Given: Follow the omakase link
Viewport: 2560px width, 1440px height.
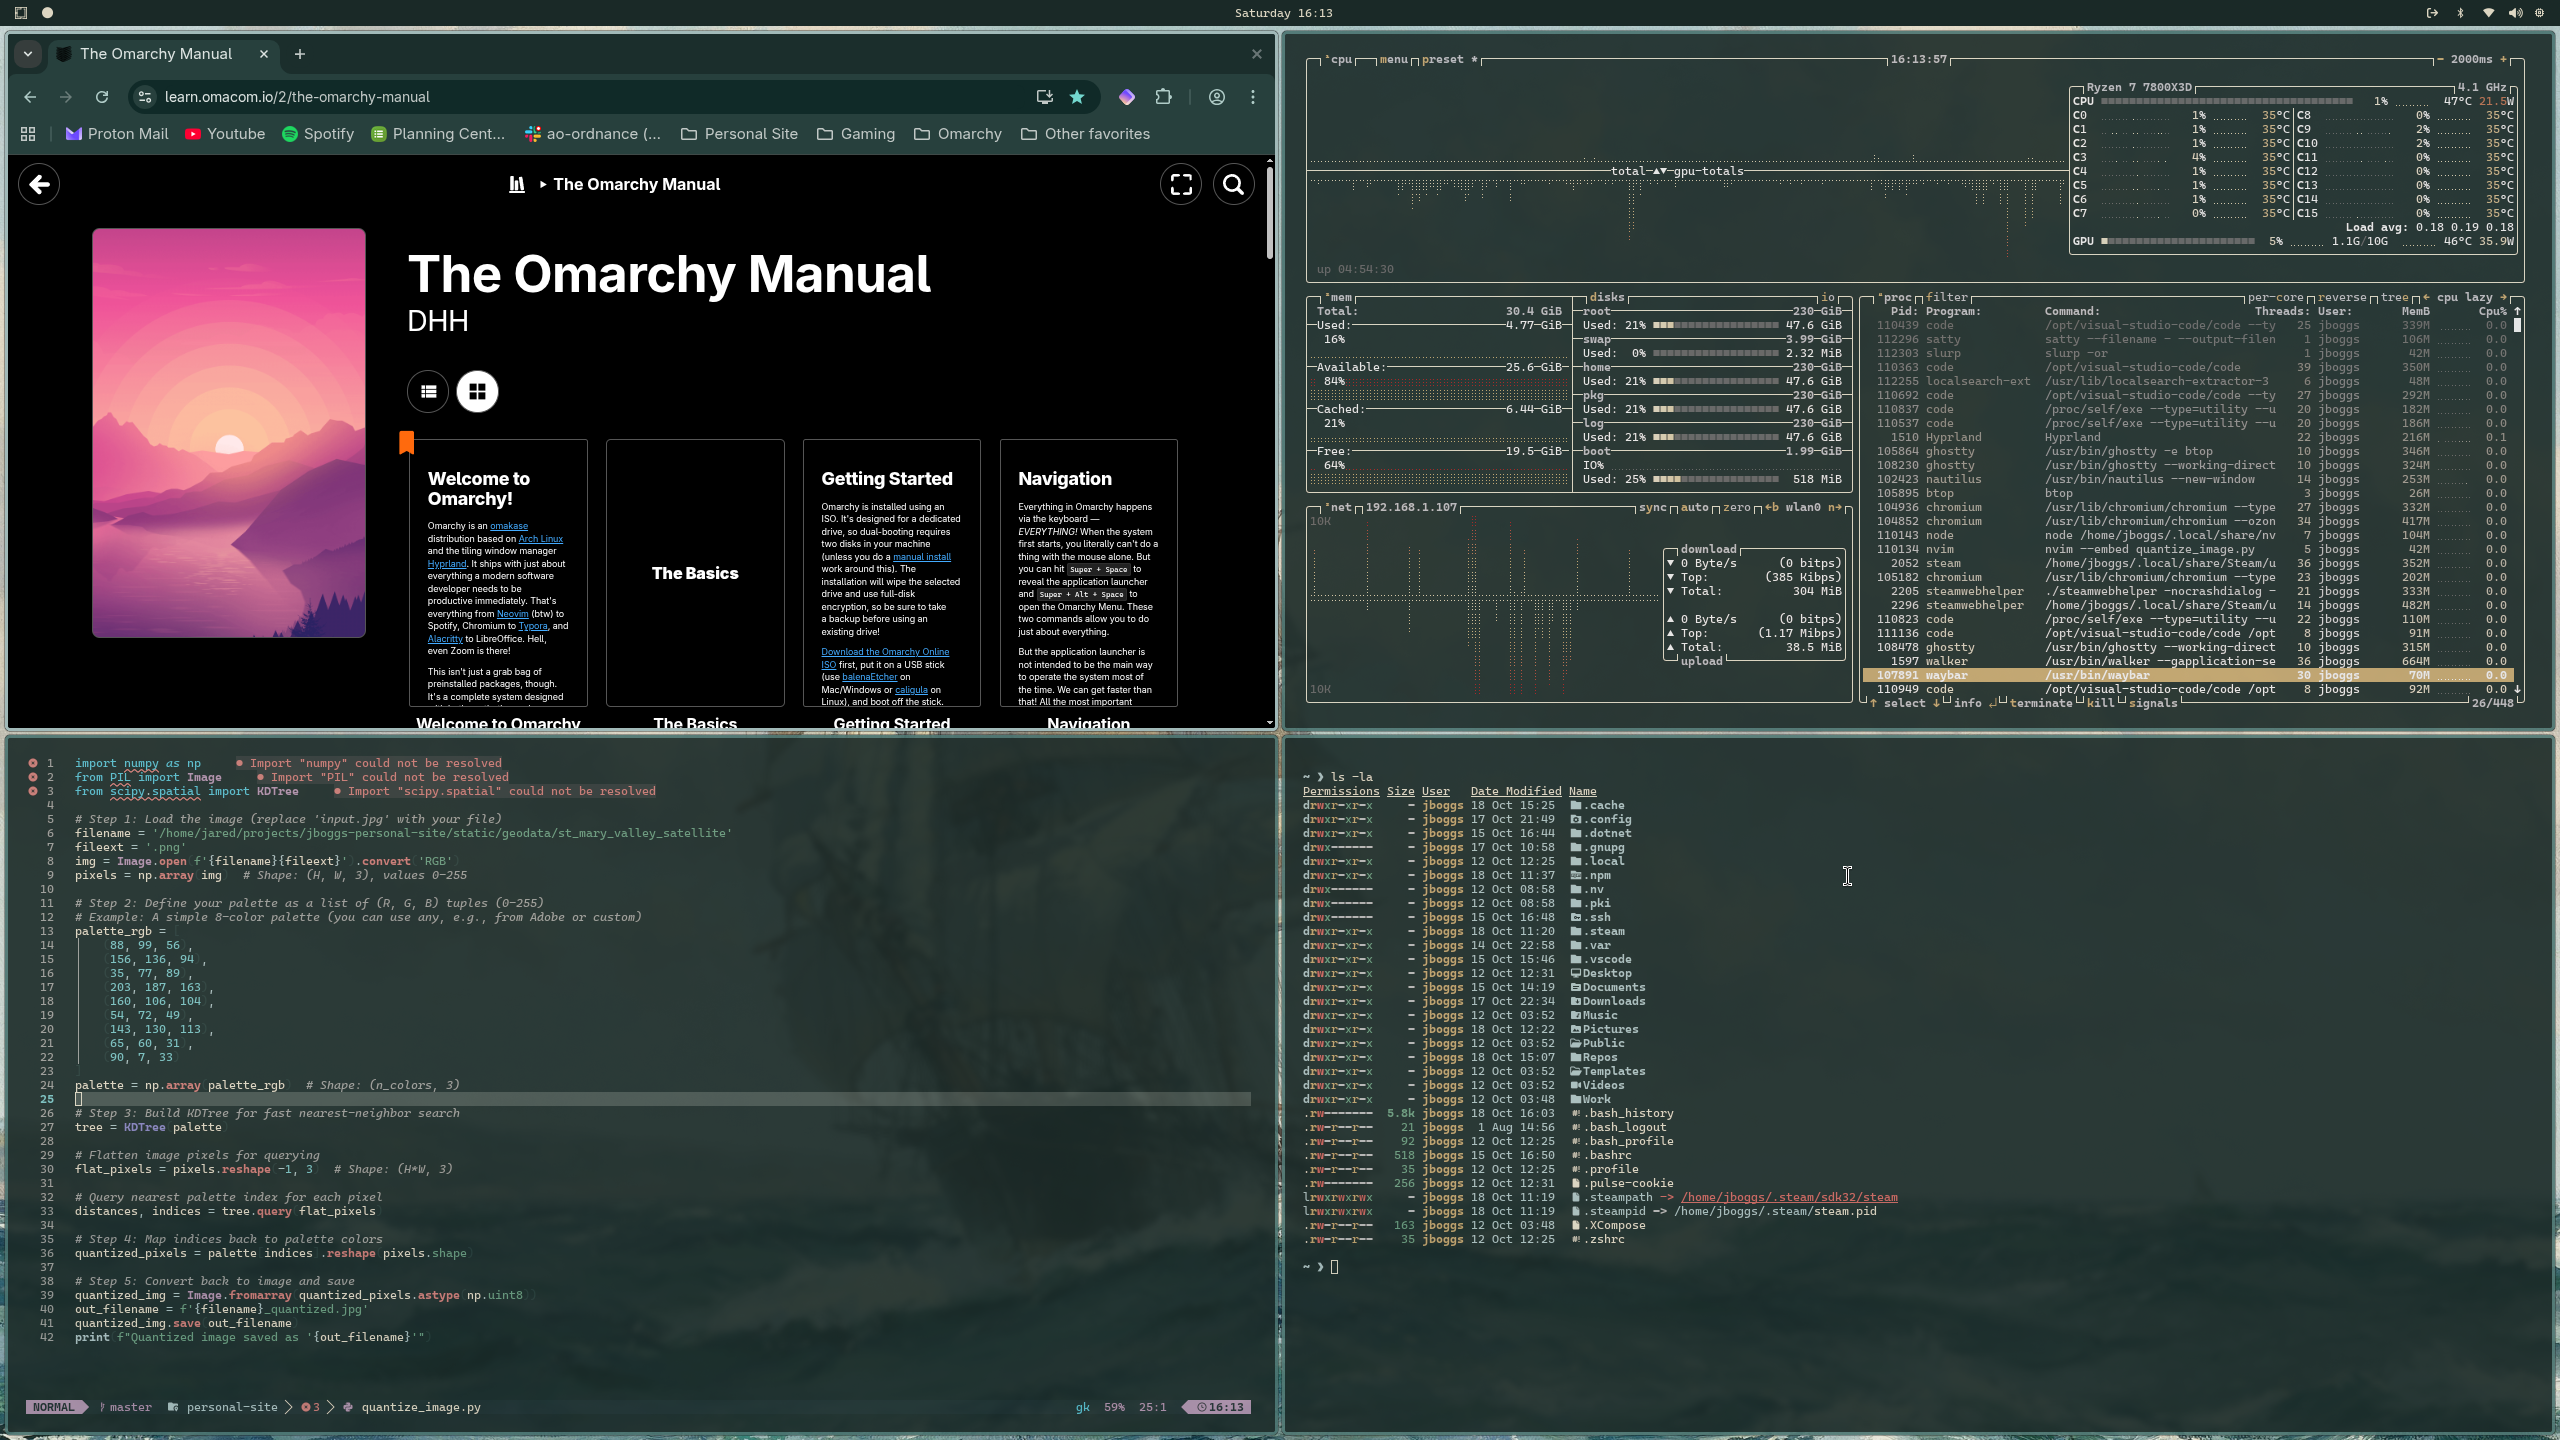Looking at the screenshot, I should [509, 526].
